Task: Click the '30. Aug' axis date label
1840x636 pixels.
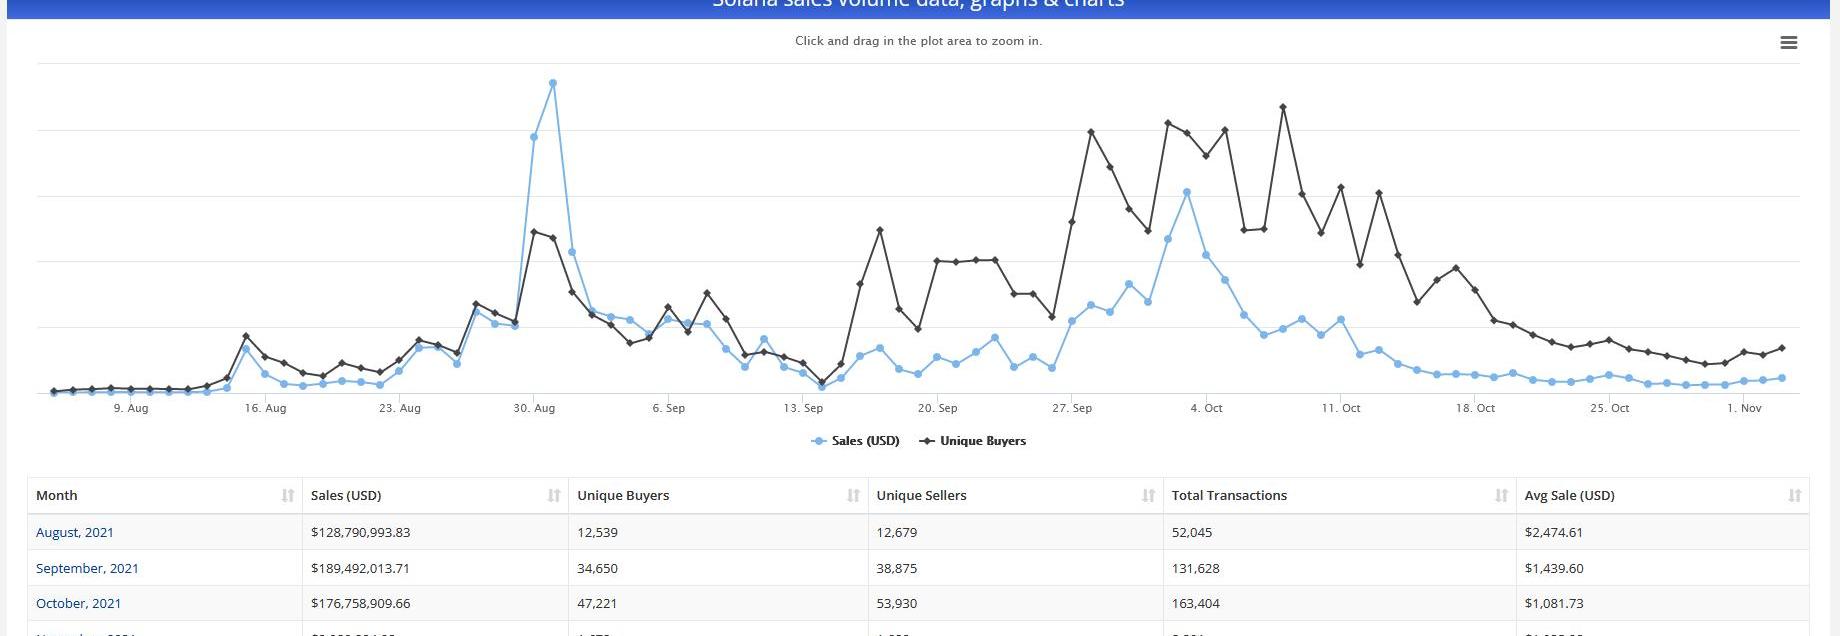Action: 534,408
